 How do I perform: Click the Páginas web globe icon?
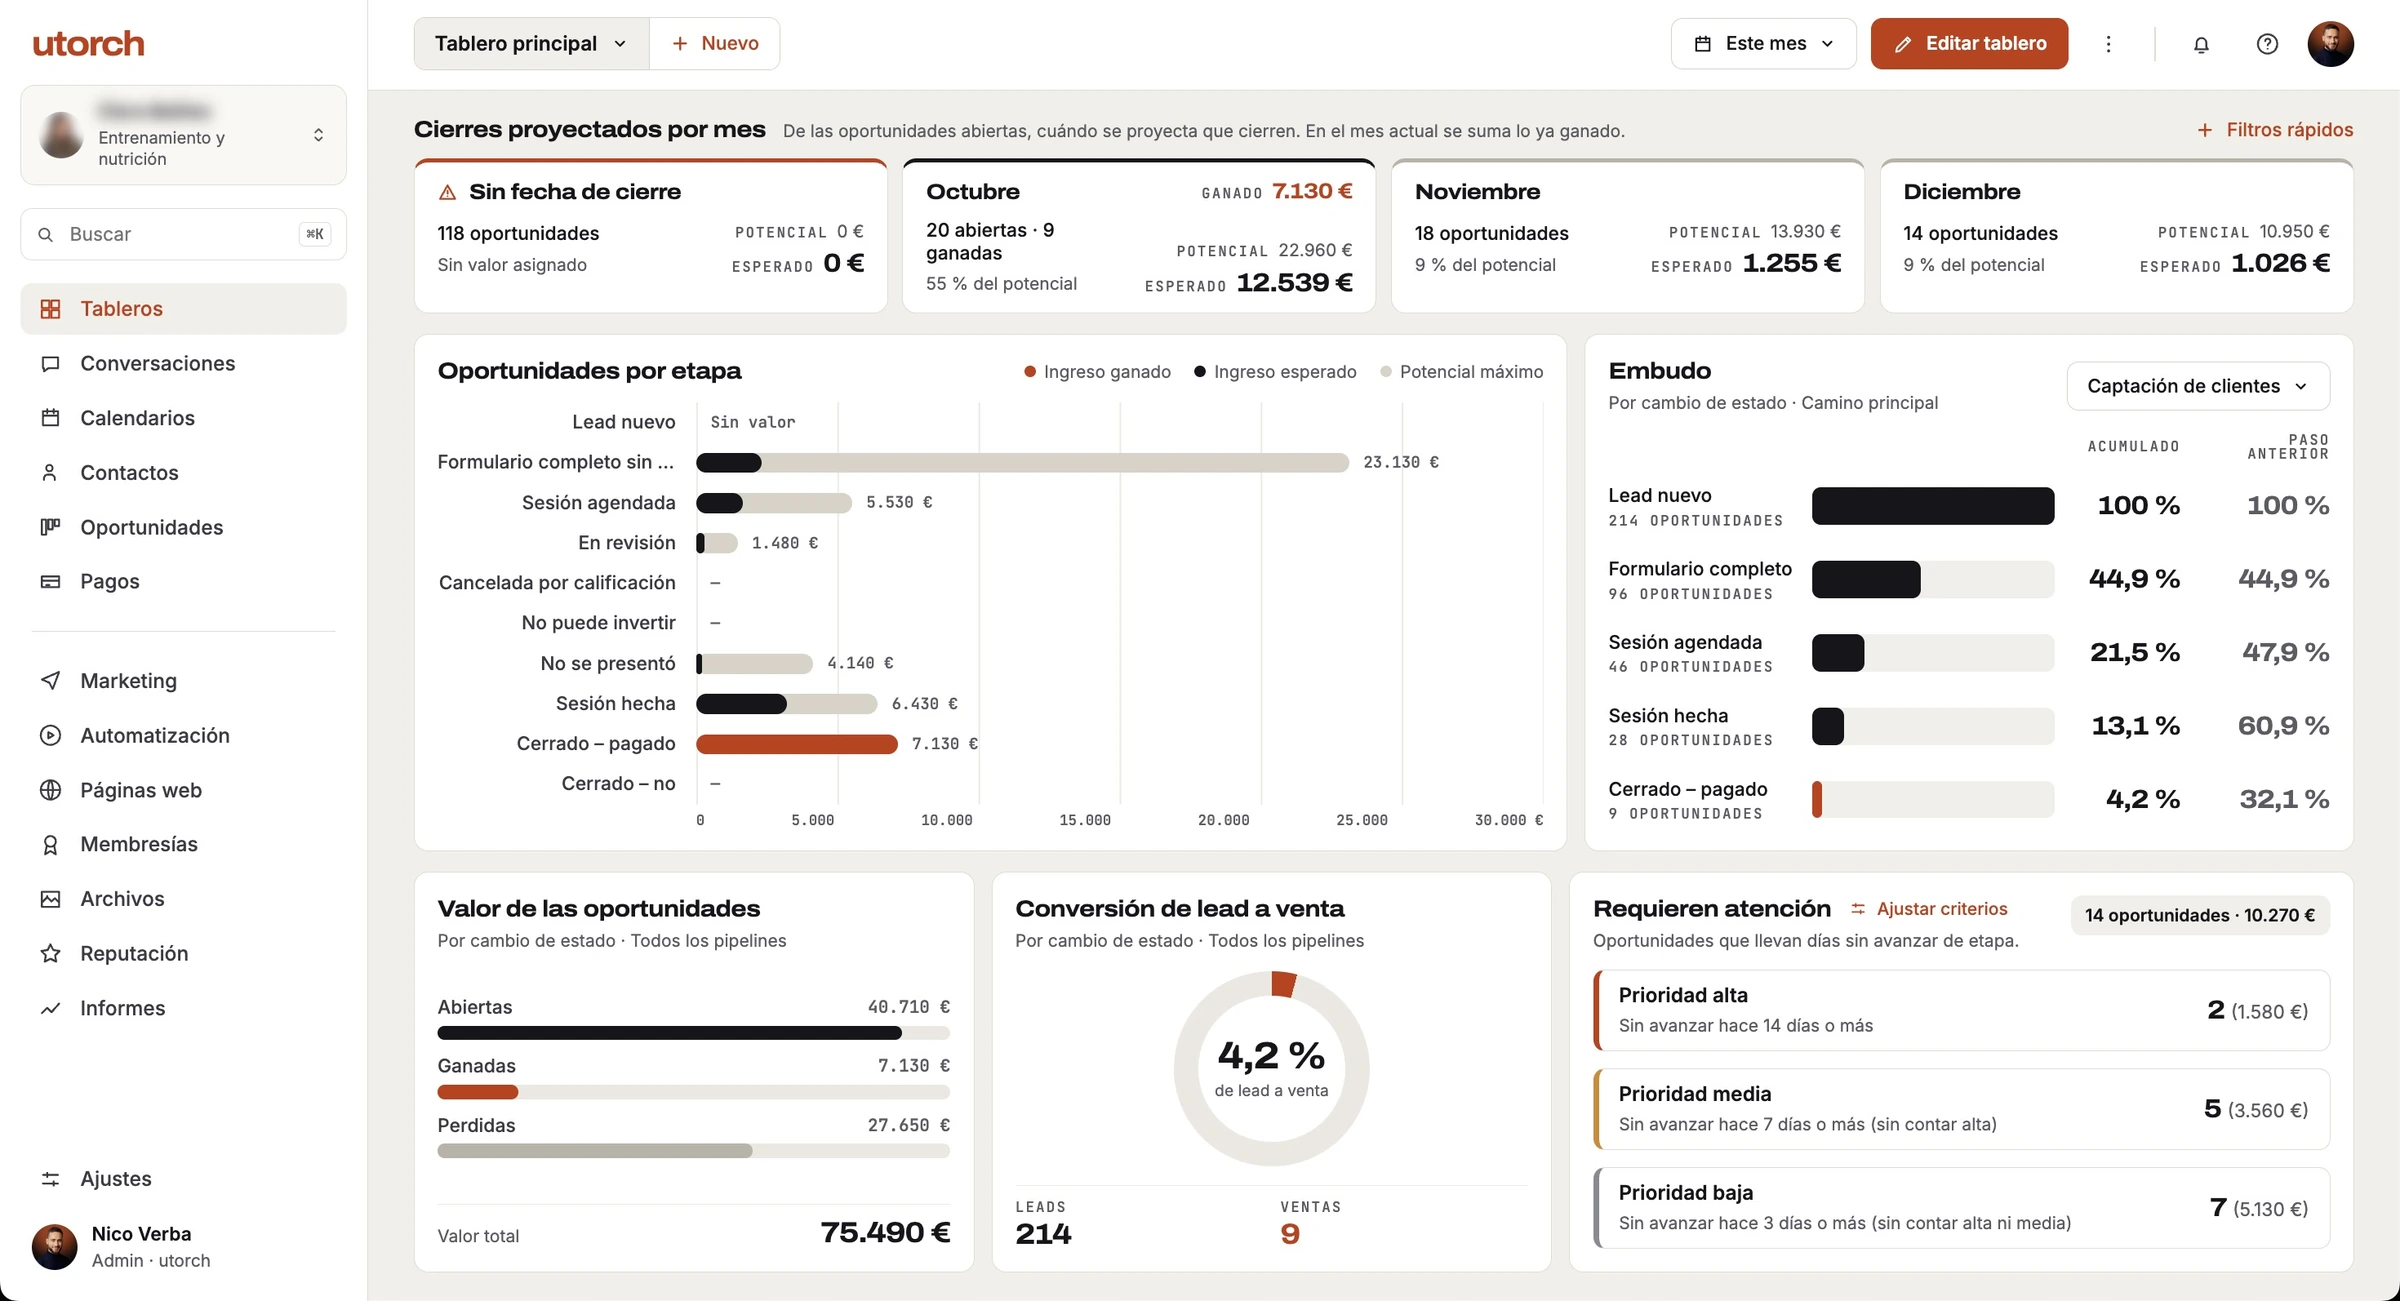coord(50,790)
